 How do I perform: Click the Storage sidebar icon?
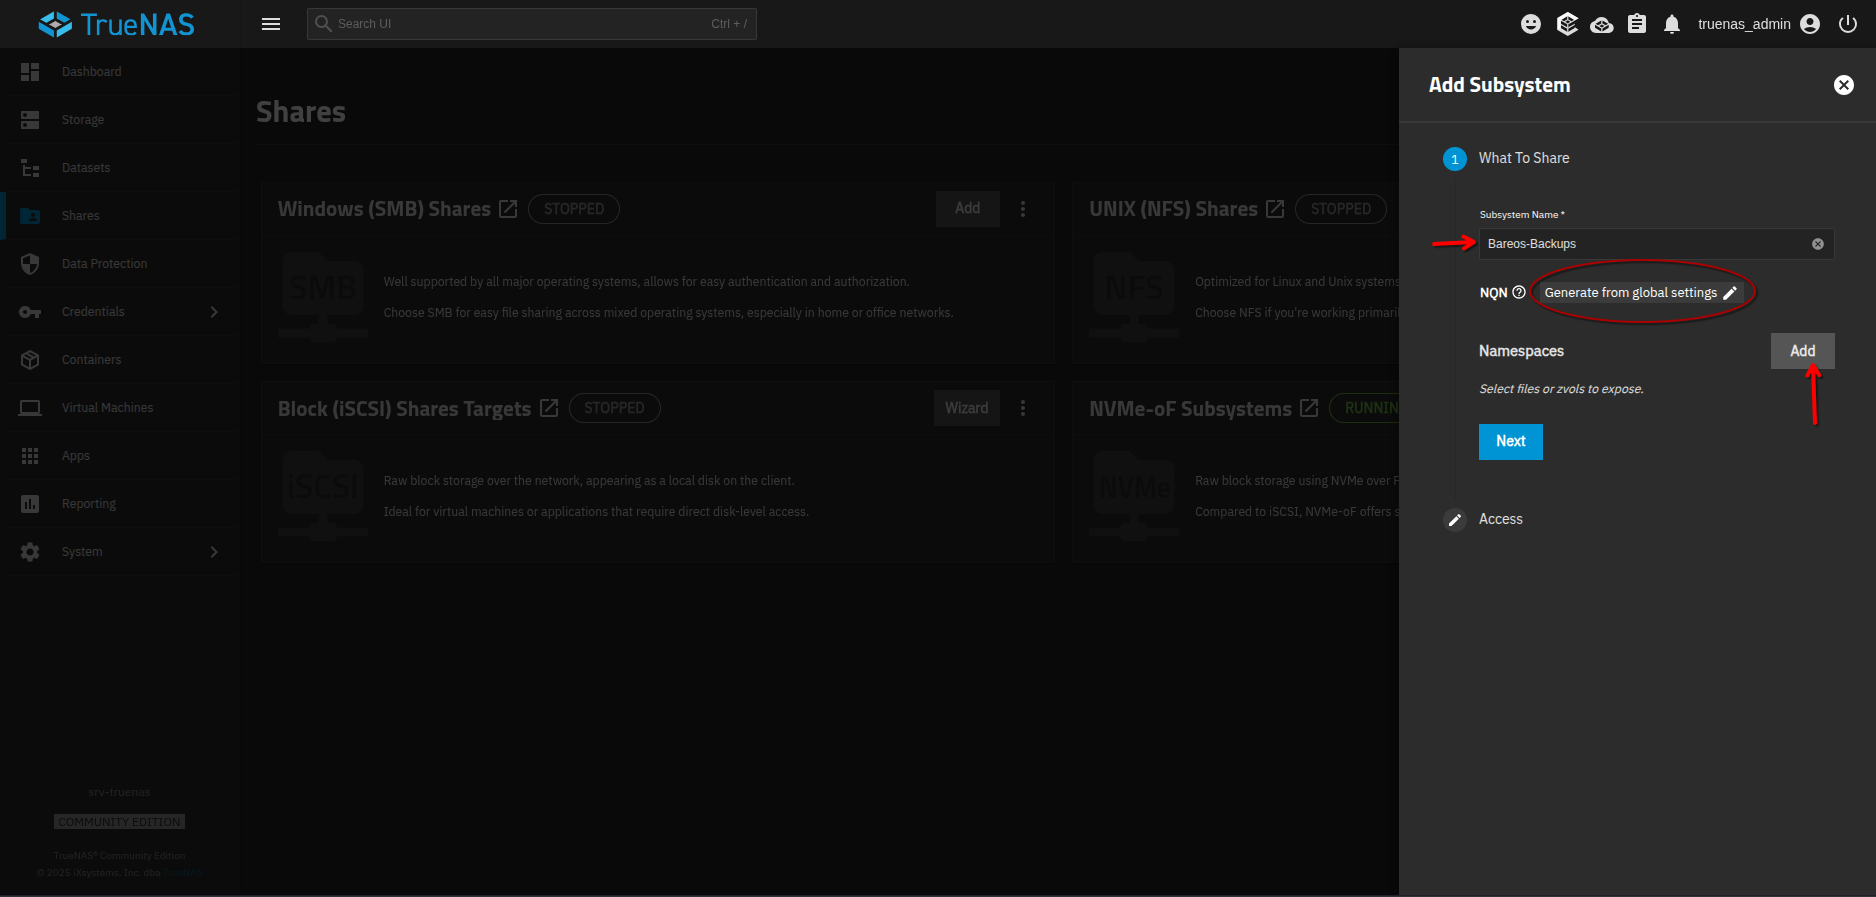coord(30,120)
